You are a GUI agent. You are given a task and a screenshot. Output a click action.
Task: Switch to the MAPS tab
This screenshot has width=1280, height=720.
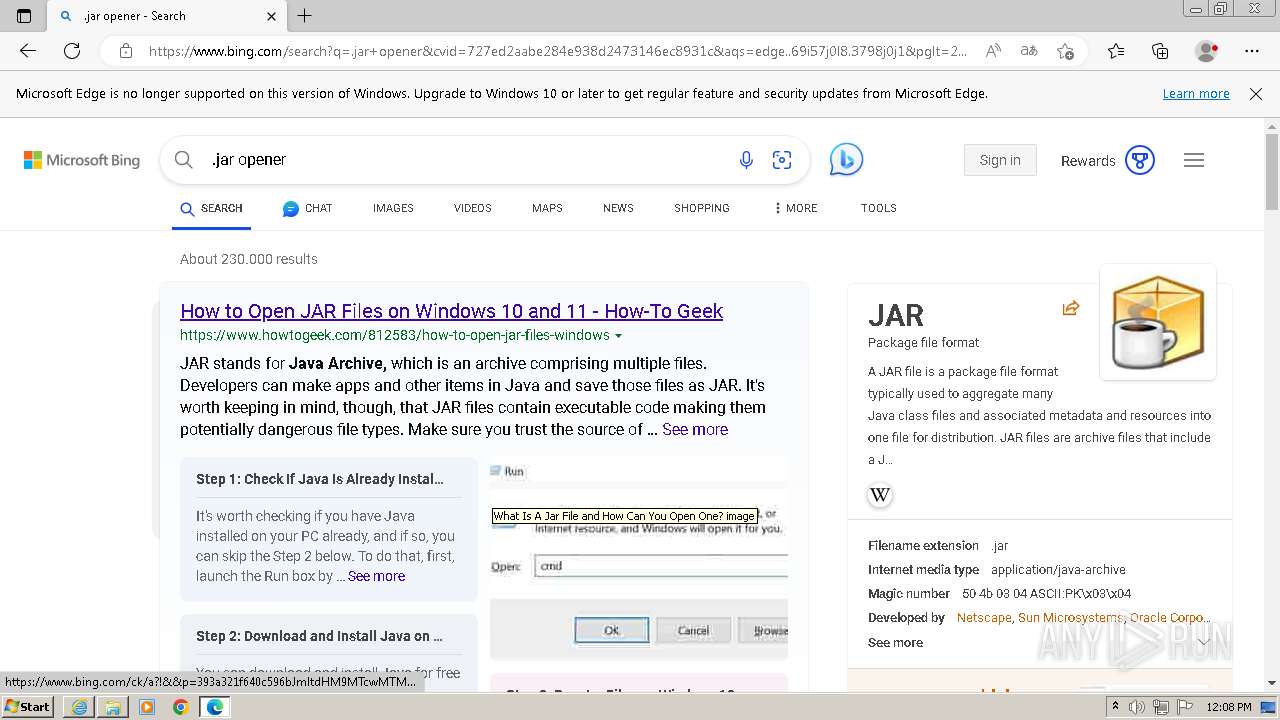[x=547, y=208]
